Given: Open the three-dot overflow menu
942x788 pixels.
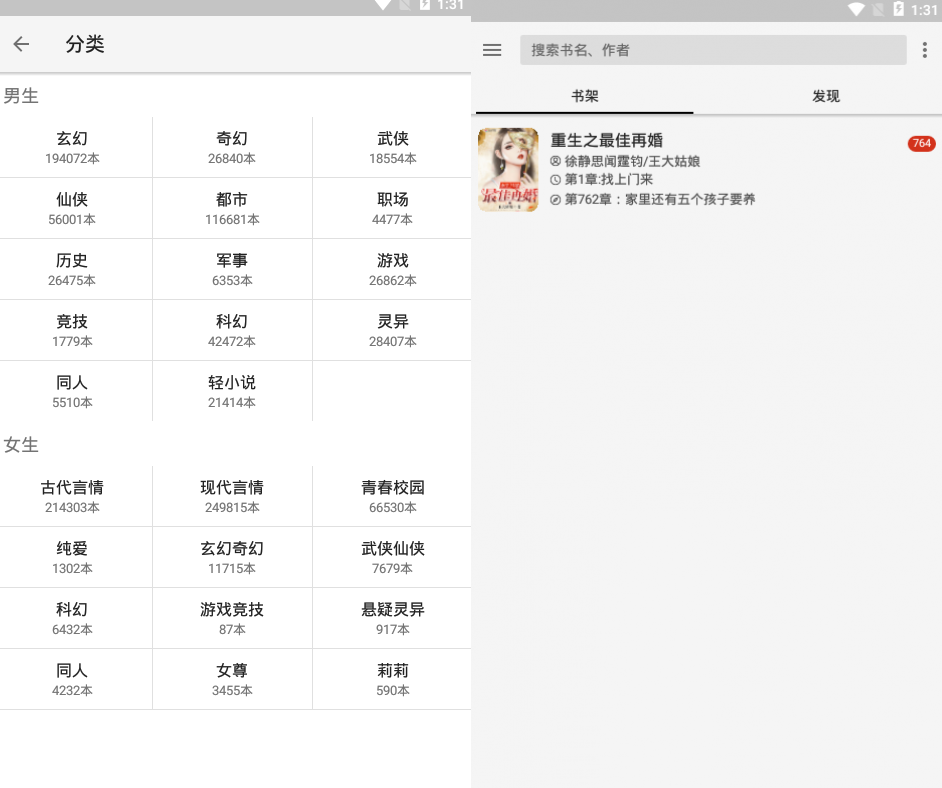Looking at the screenshot, I should coord(922,50).
